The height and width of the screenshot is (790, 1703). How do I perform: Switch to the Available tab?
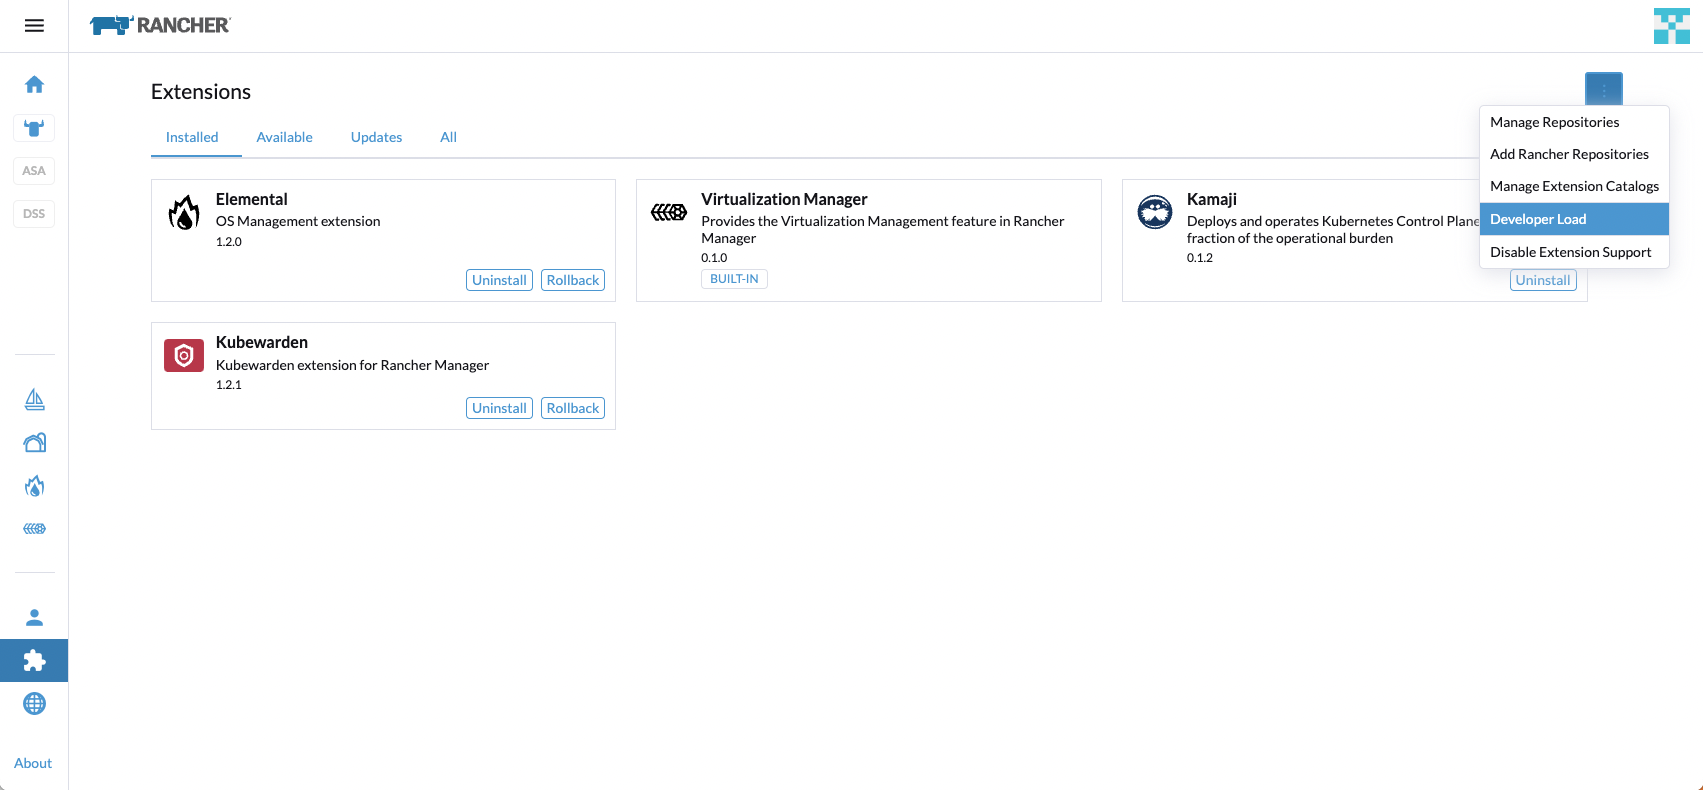click(284, 137)
